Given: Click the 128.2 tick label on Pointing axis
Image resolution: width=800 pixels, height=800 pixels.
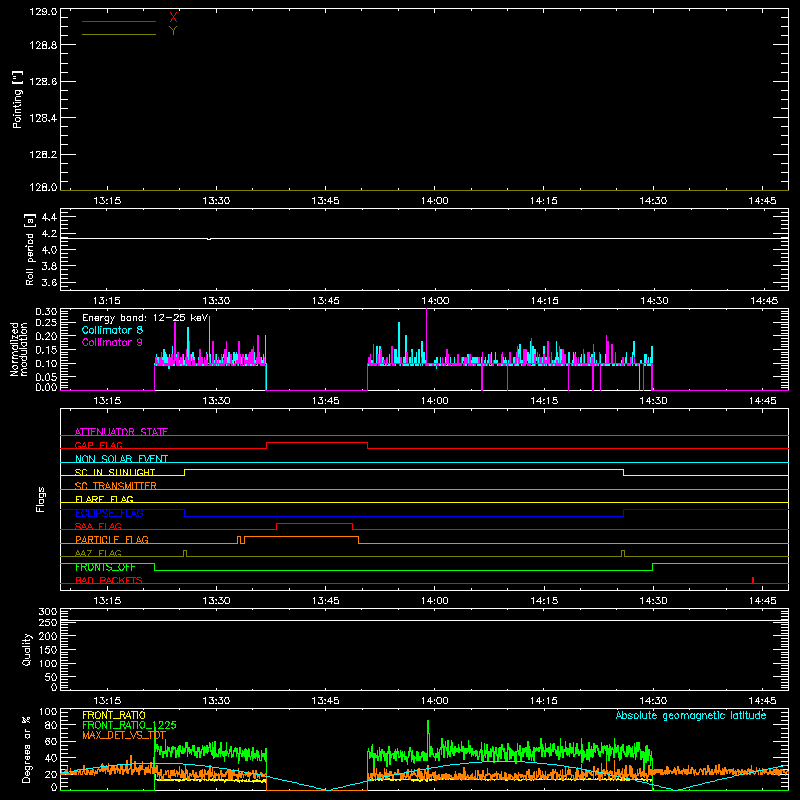Looking at the screenshot, I should coord(43,155).
